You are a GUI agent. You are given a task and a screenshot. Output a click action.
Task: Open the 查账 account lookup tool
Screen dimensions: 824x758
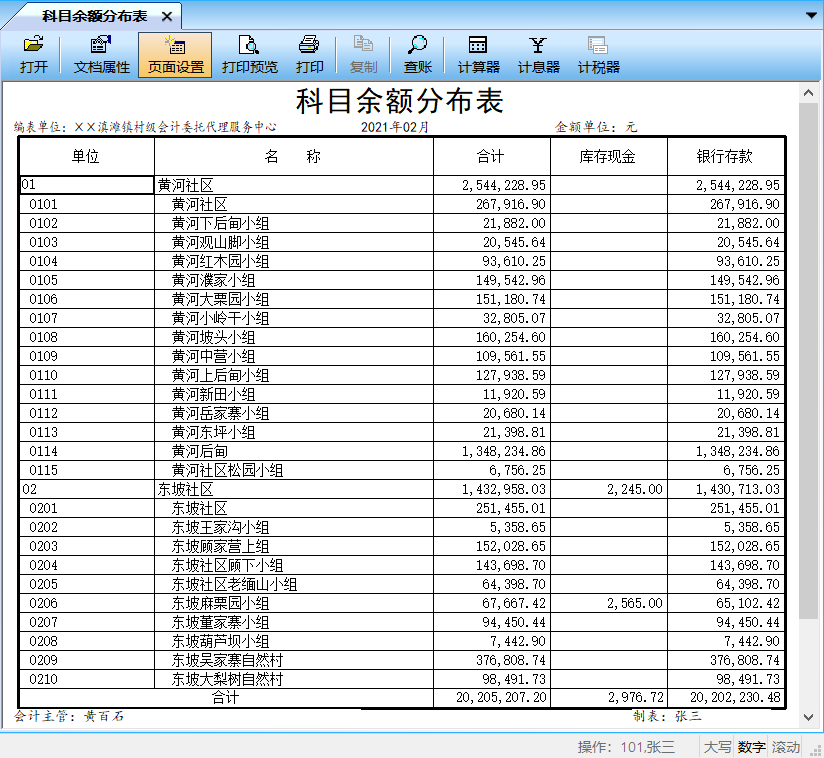(417, 55)
